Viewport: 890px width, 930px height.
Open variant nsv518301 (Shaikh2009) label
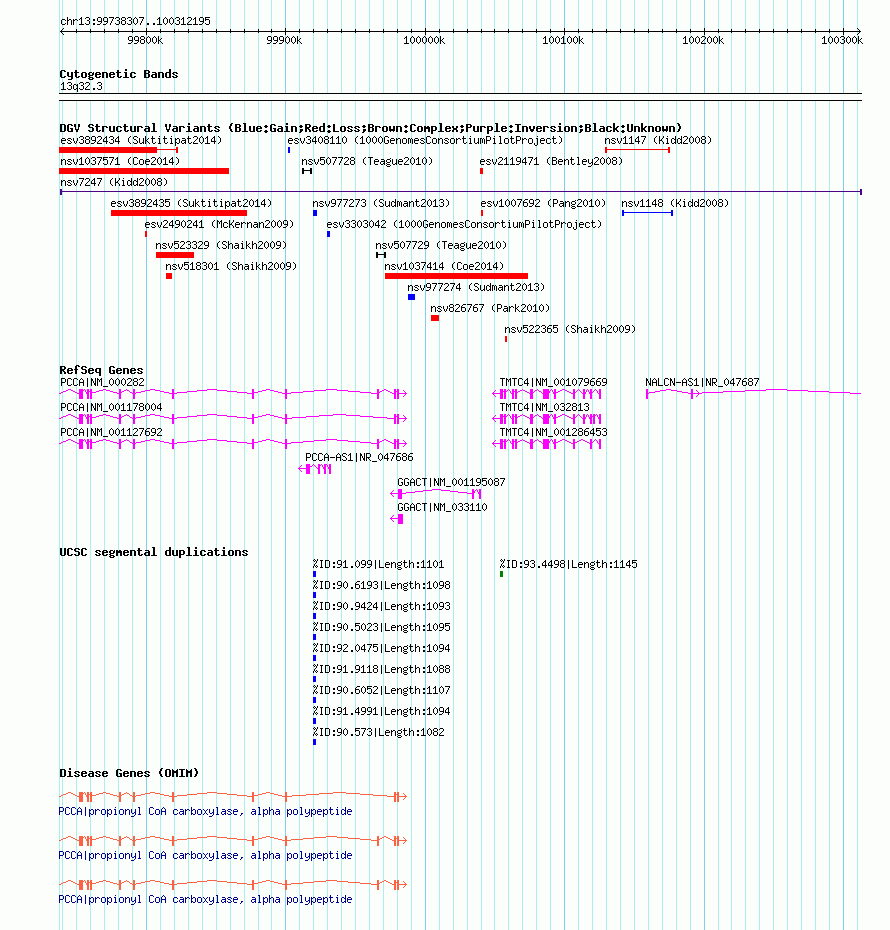(231, 267)
